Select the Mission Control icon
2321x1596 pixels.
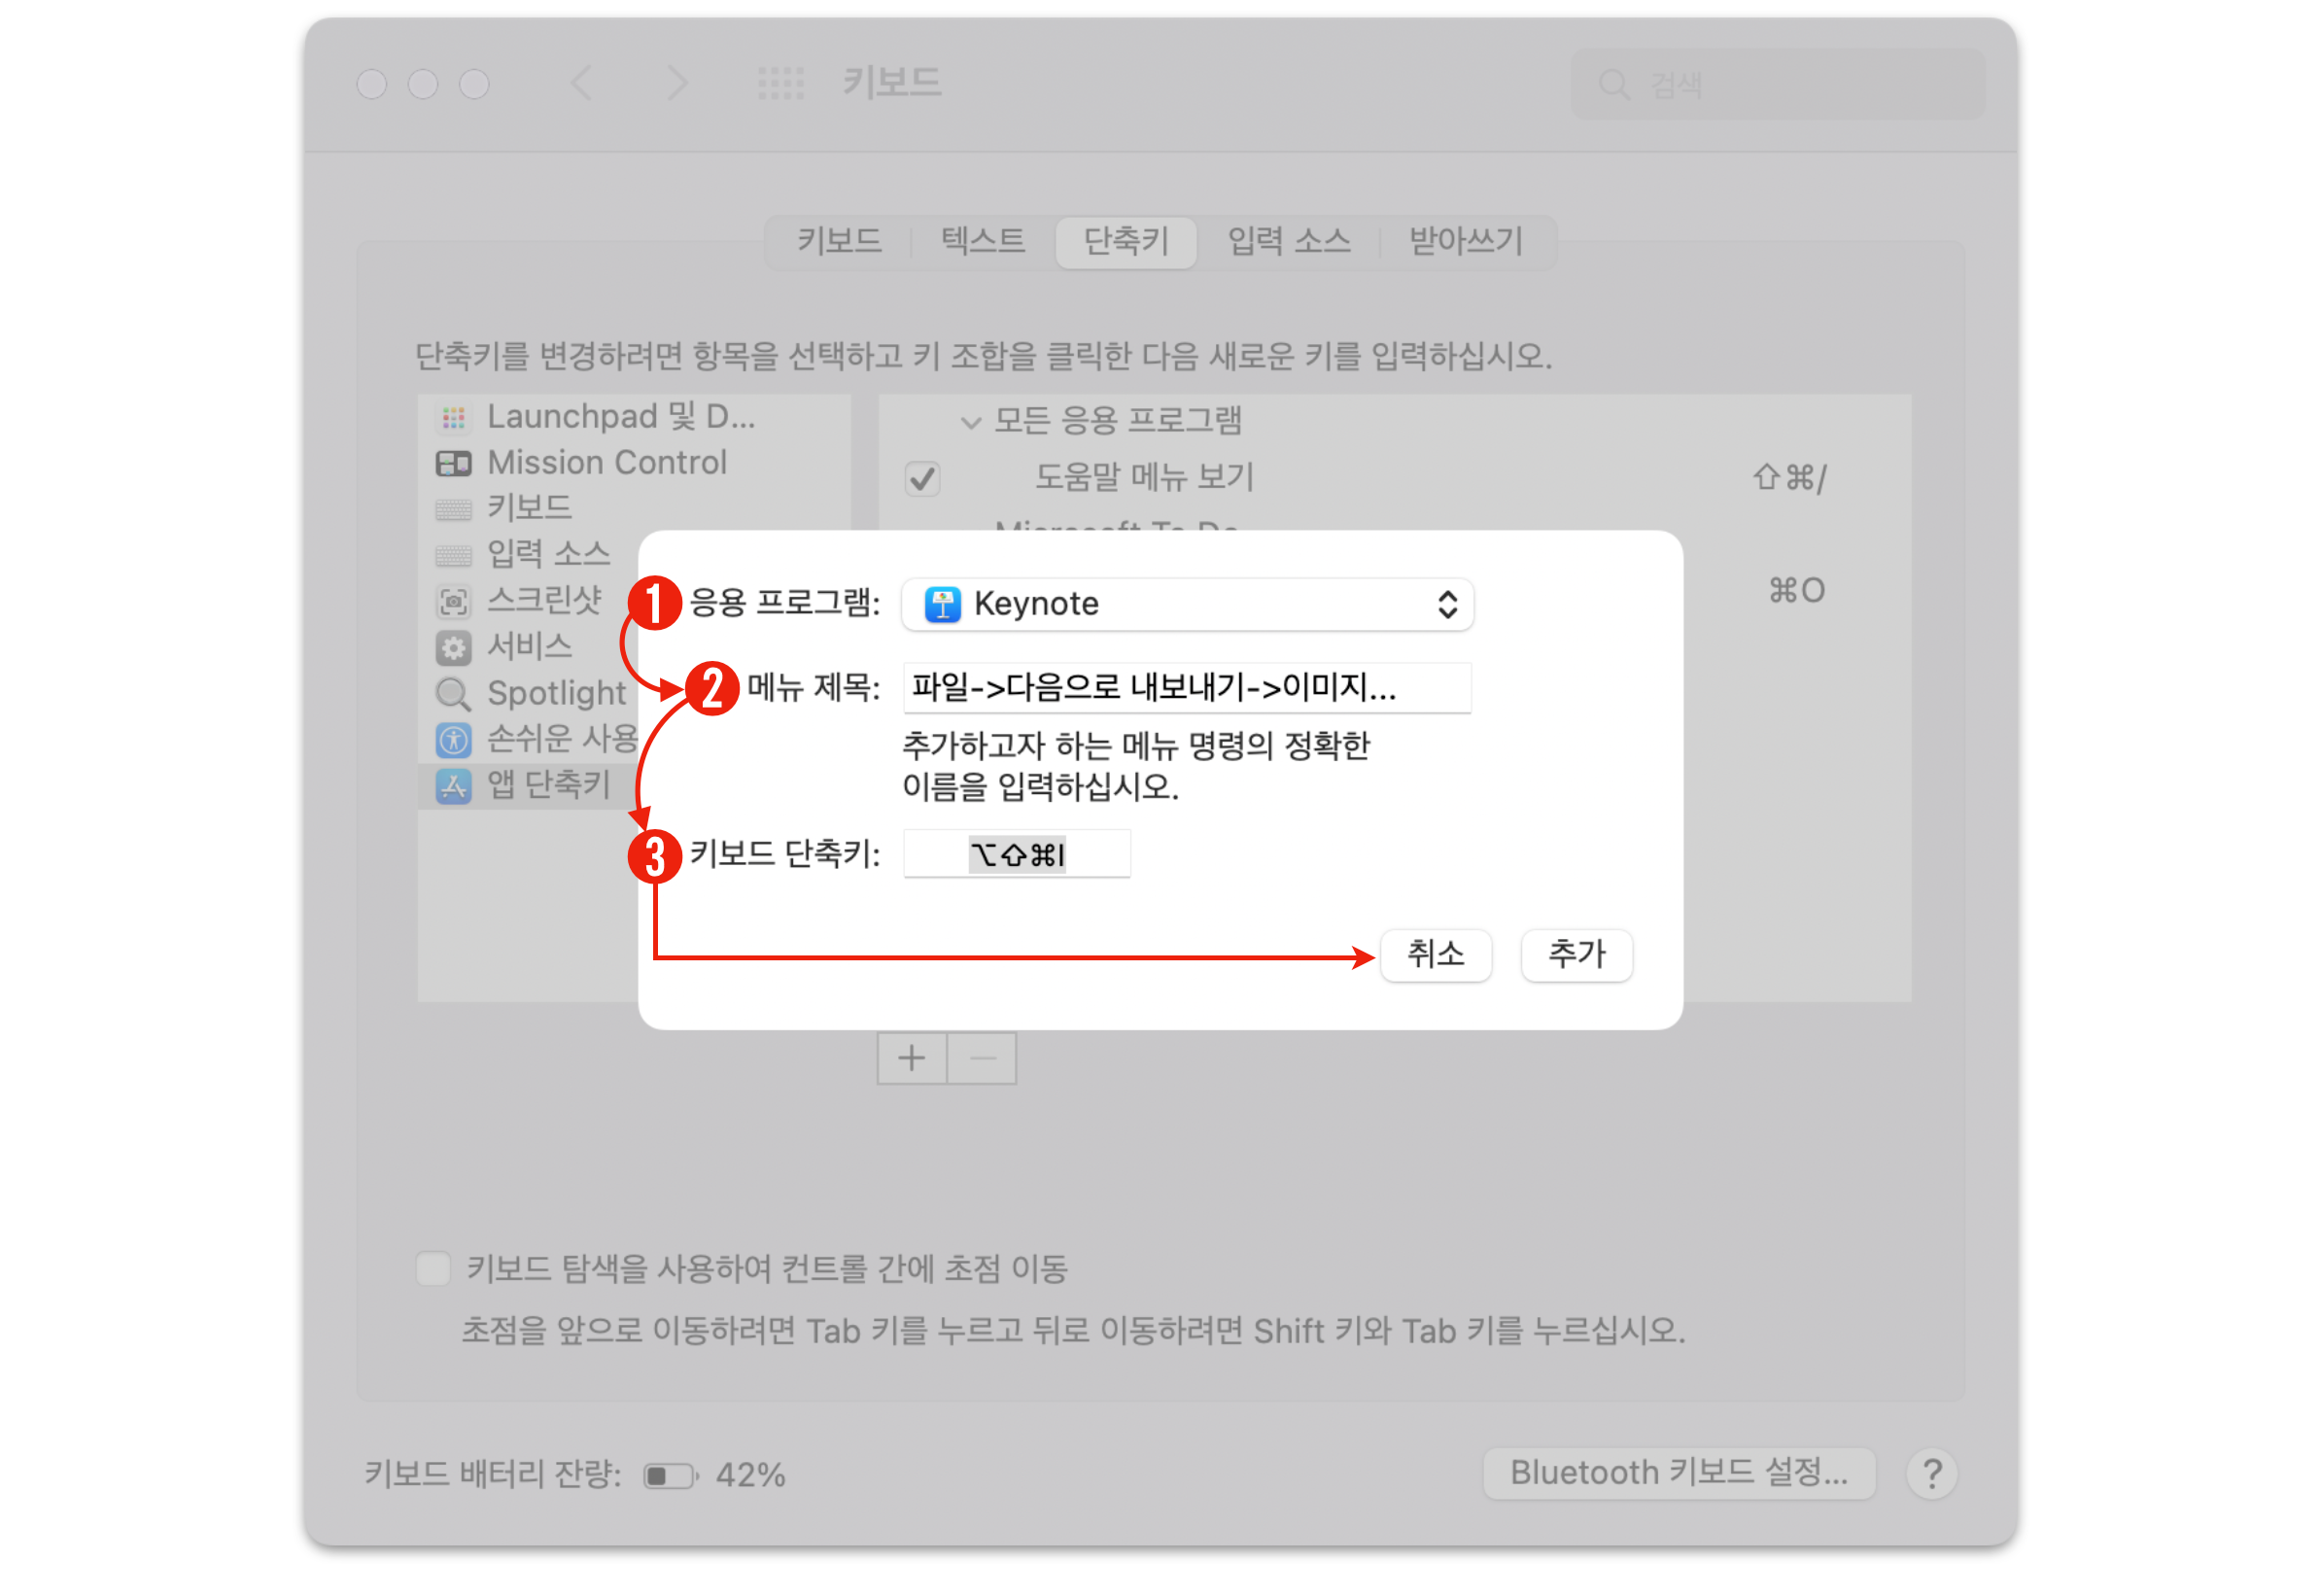(x=453, y=463)
